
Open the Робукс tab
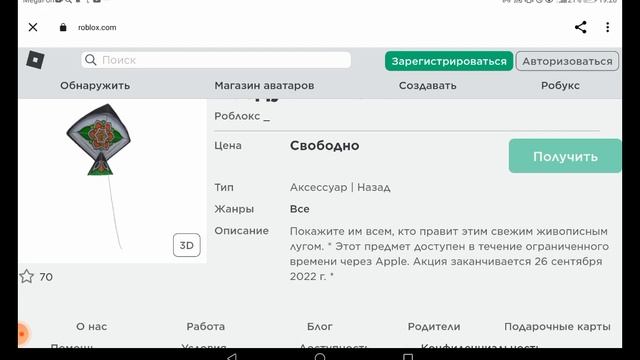[560, 86]
